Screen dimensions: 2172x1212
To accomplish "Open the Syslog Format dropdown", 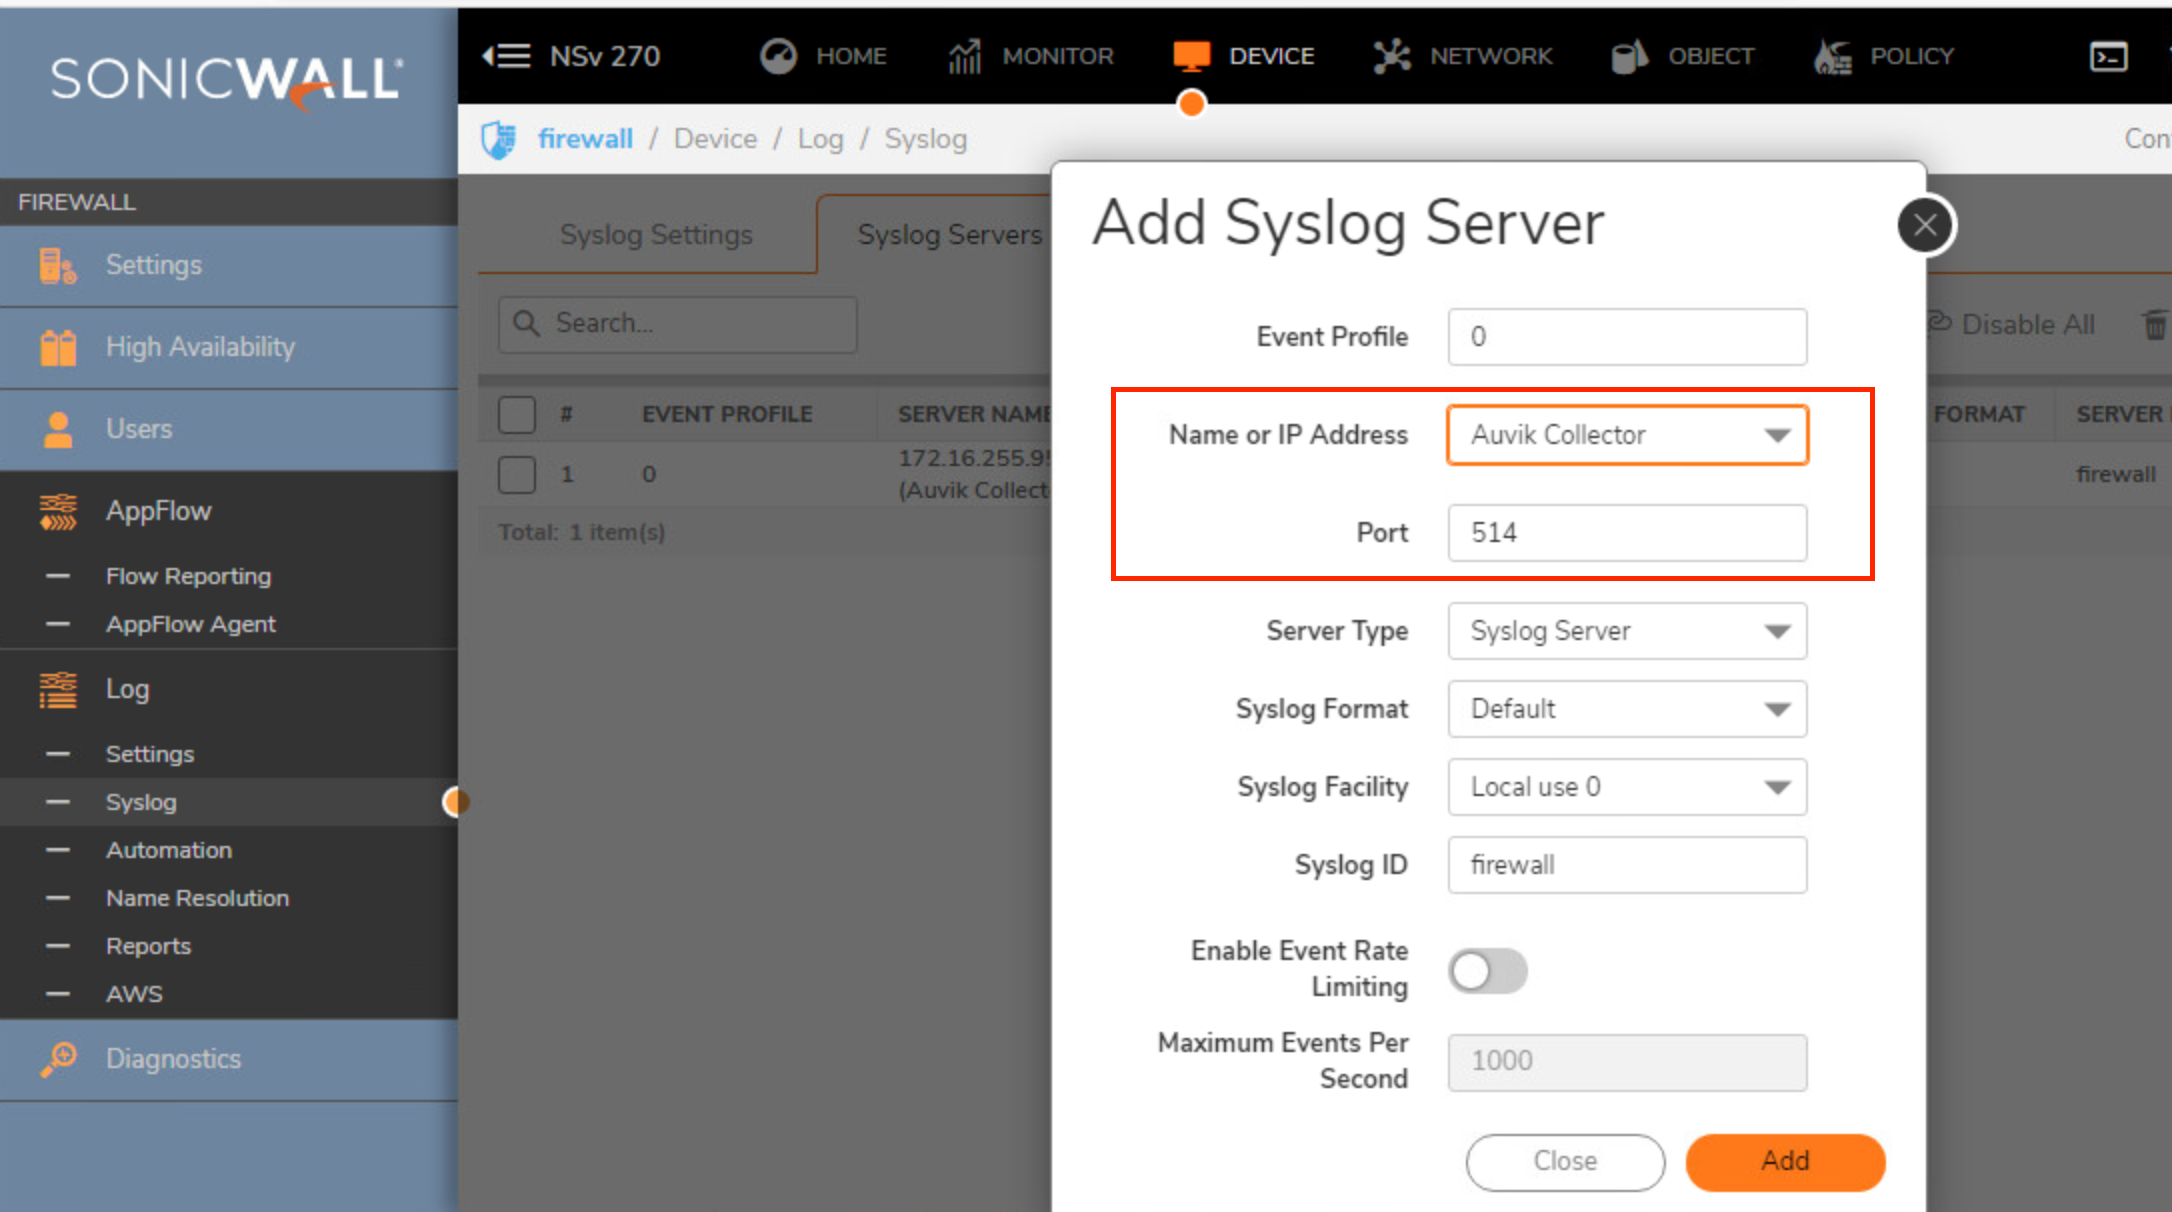I will tap(1627, 709).
